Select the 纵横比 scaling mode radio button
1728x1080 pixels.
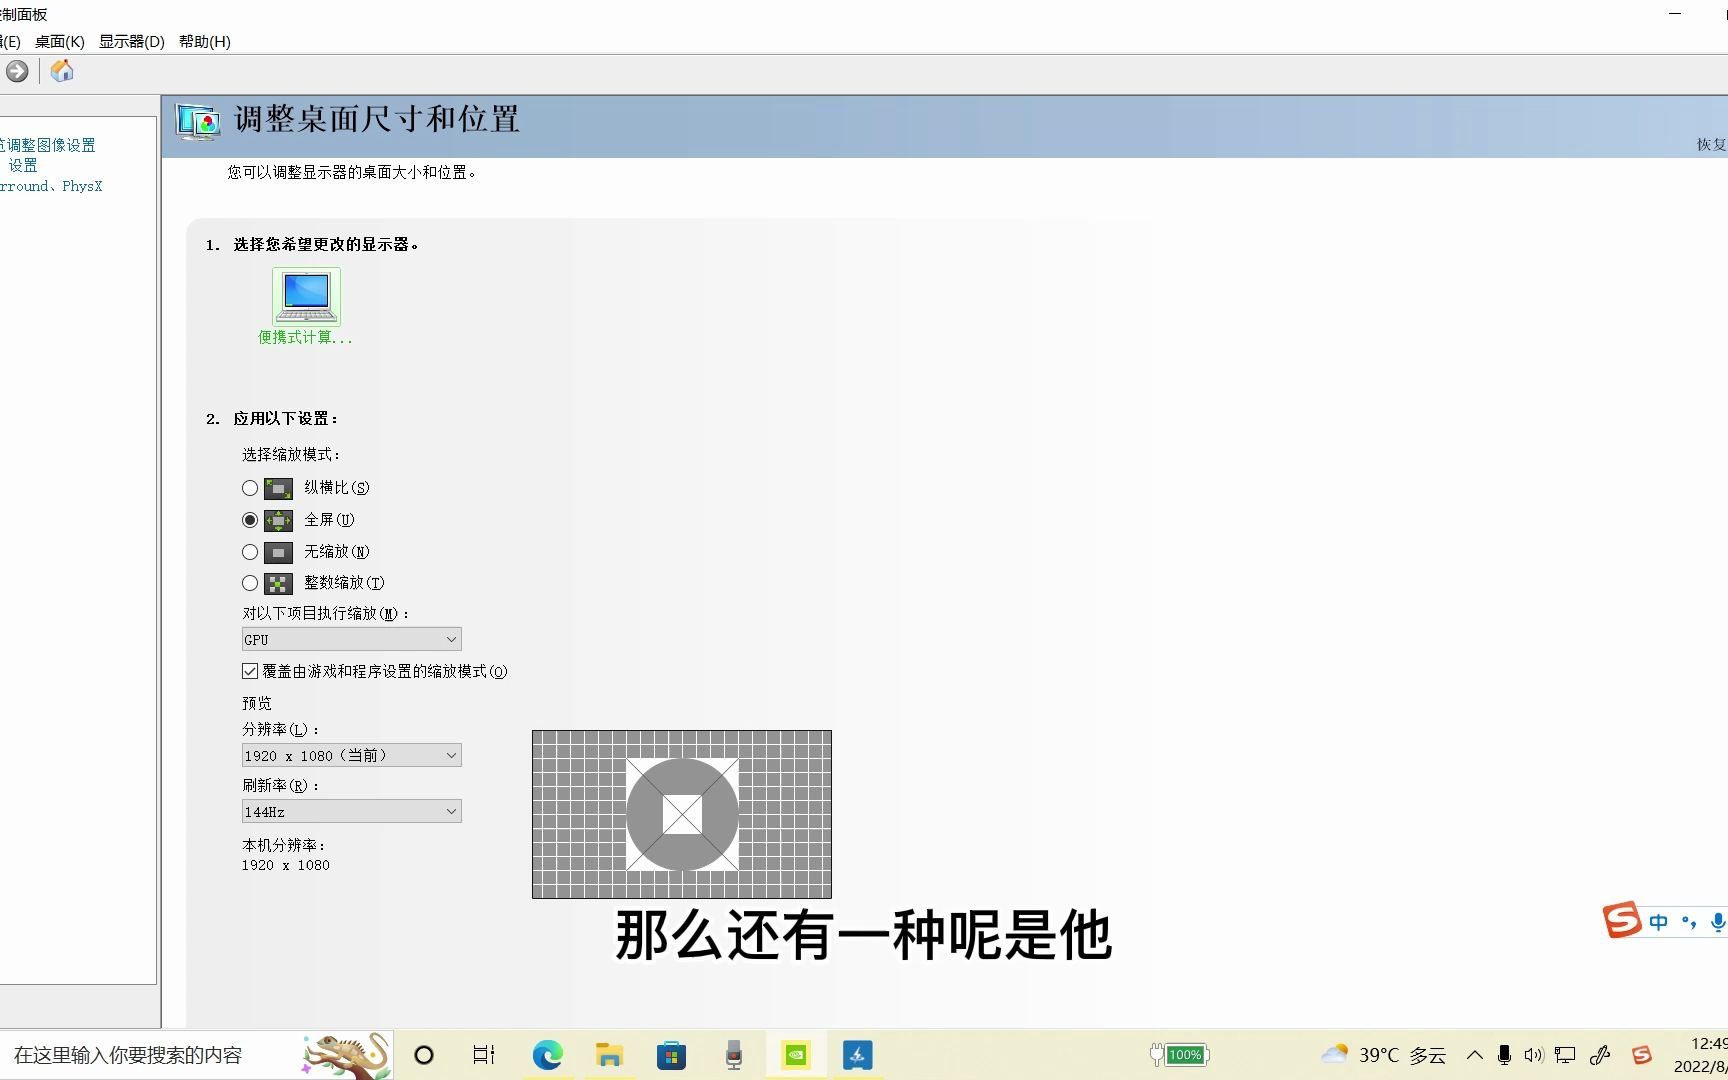(x=250, y=488)
